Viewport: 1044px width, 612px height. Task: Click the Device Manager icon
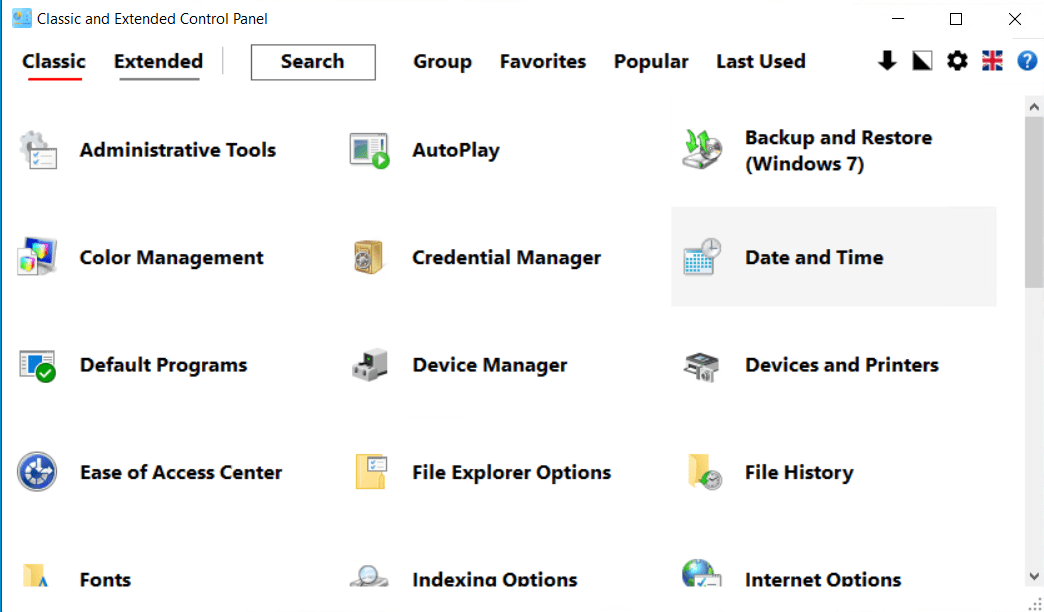tap(369, 365)
